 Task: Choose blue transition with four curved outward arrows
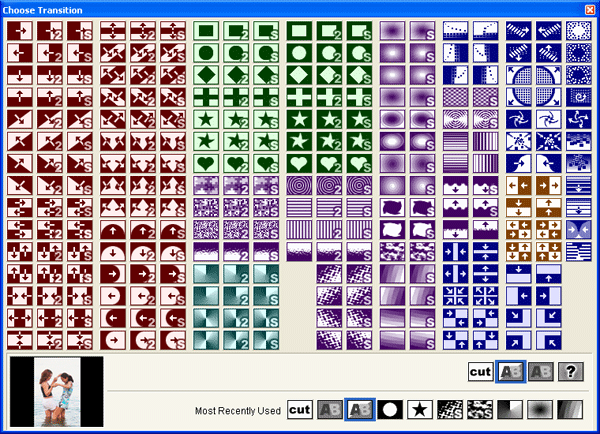pyautogui.click(x=579, y=119)
